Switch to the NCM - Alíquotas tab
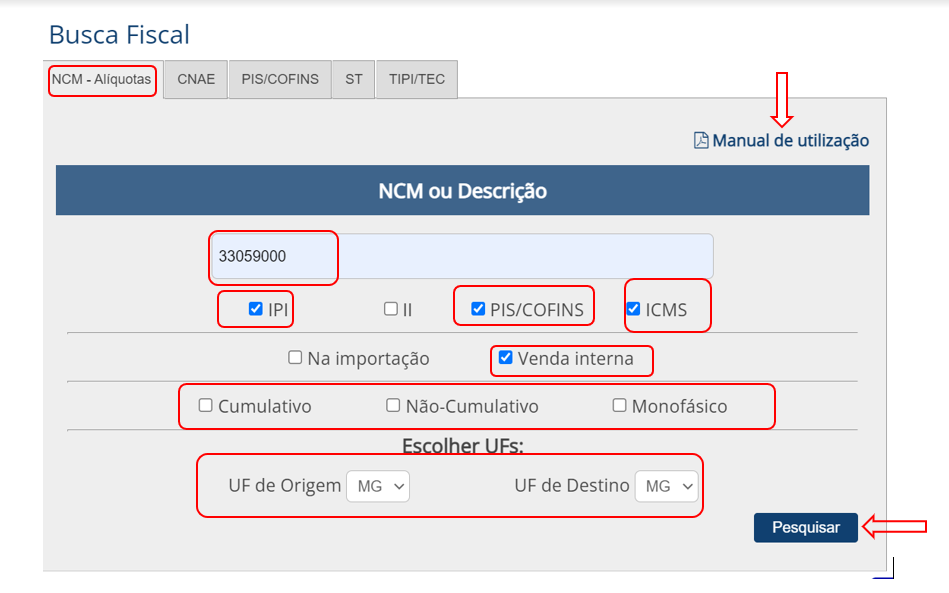Screen dimensions: 949x593 (x=102, y=80)
